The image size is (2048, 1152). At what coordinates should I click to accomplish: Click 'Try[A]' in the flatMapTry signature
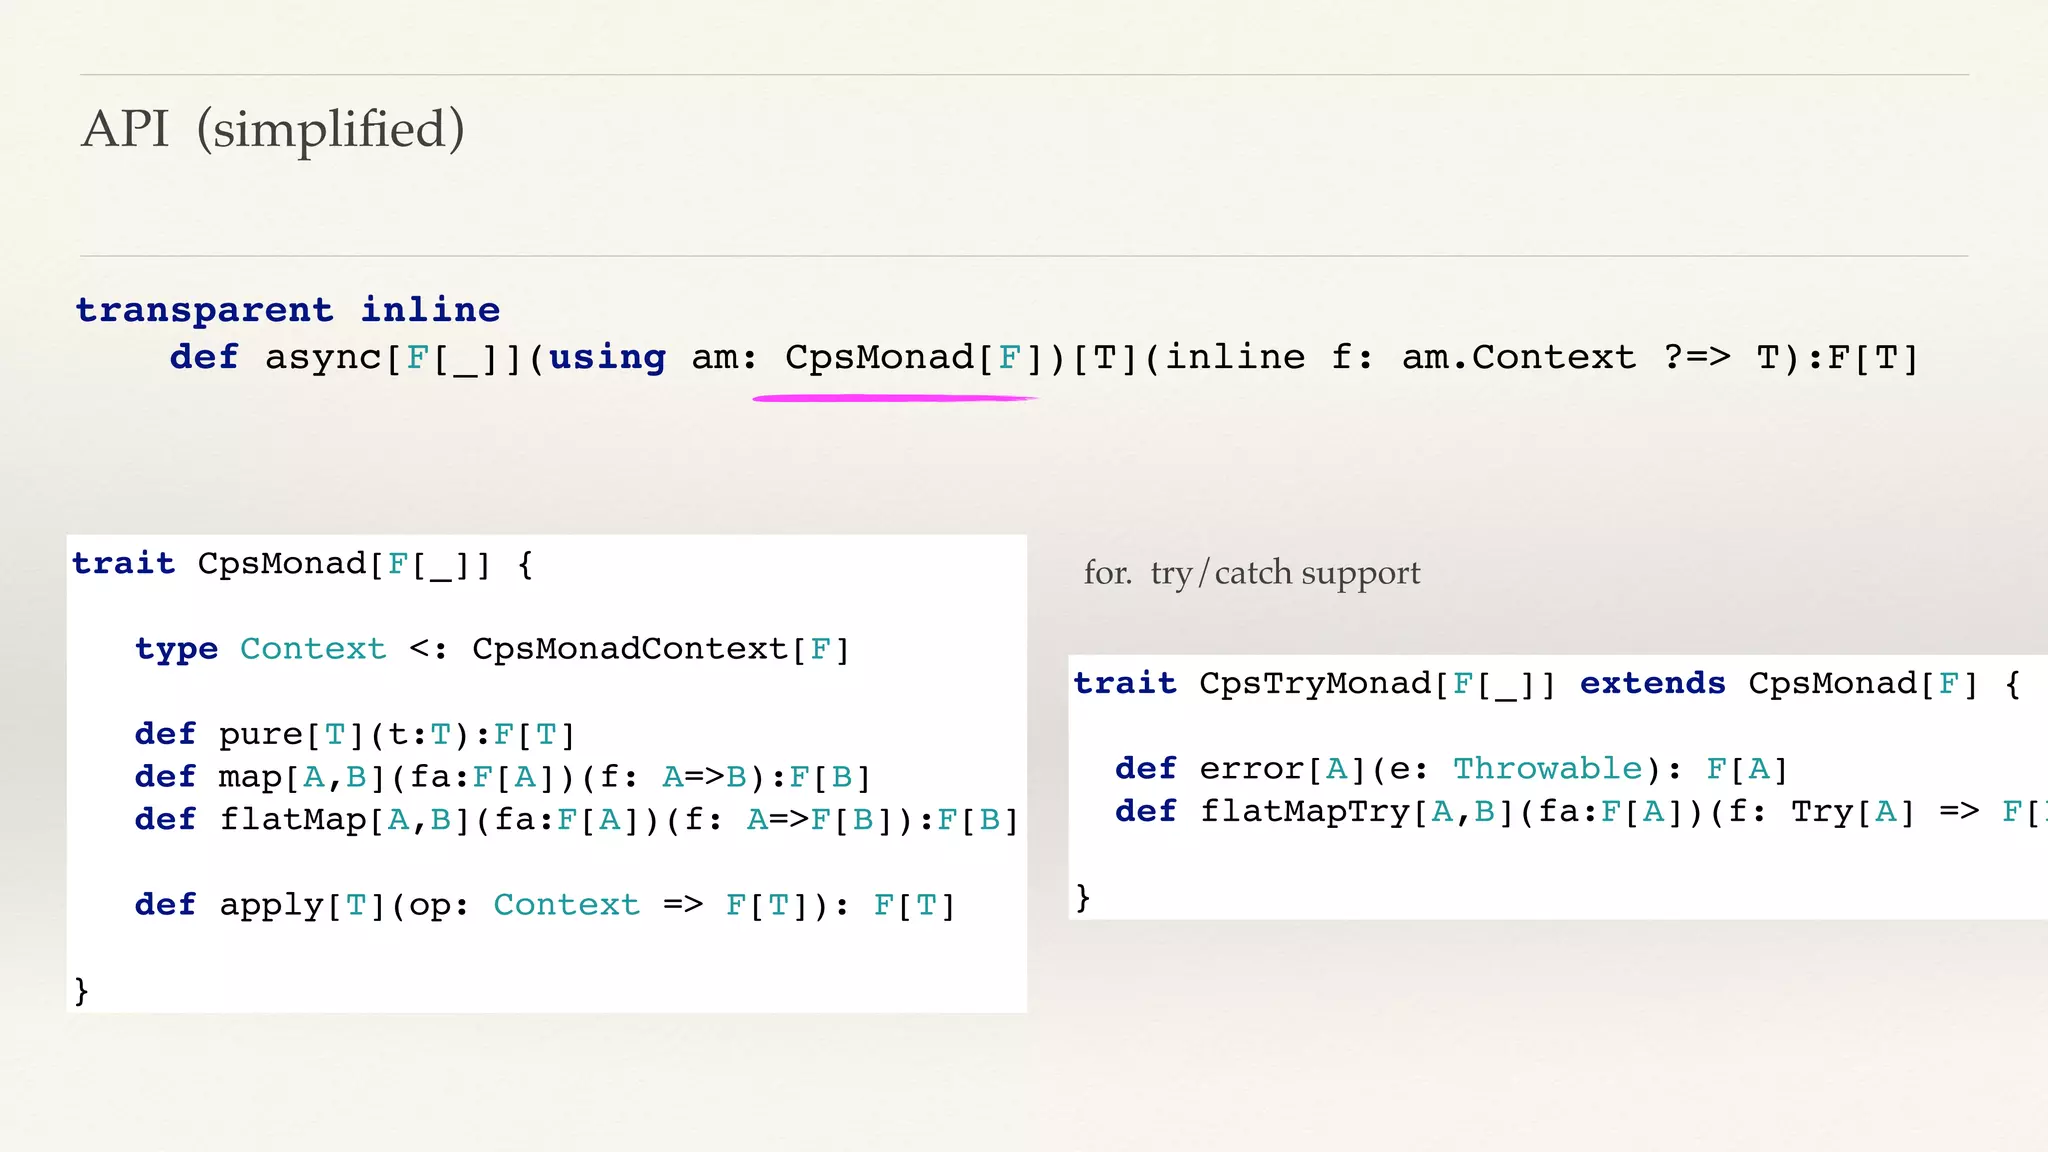[x=1853, y=812]
